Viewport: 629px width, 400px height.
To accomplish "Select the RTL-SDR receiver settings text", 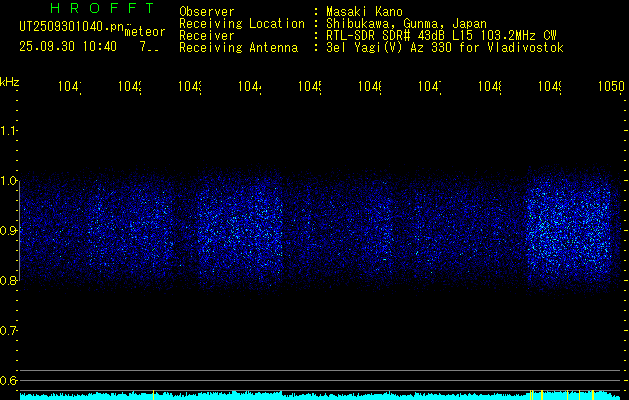I will point(437,35).
